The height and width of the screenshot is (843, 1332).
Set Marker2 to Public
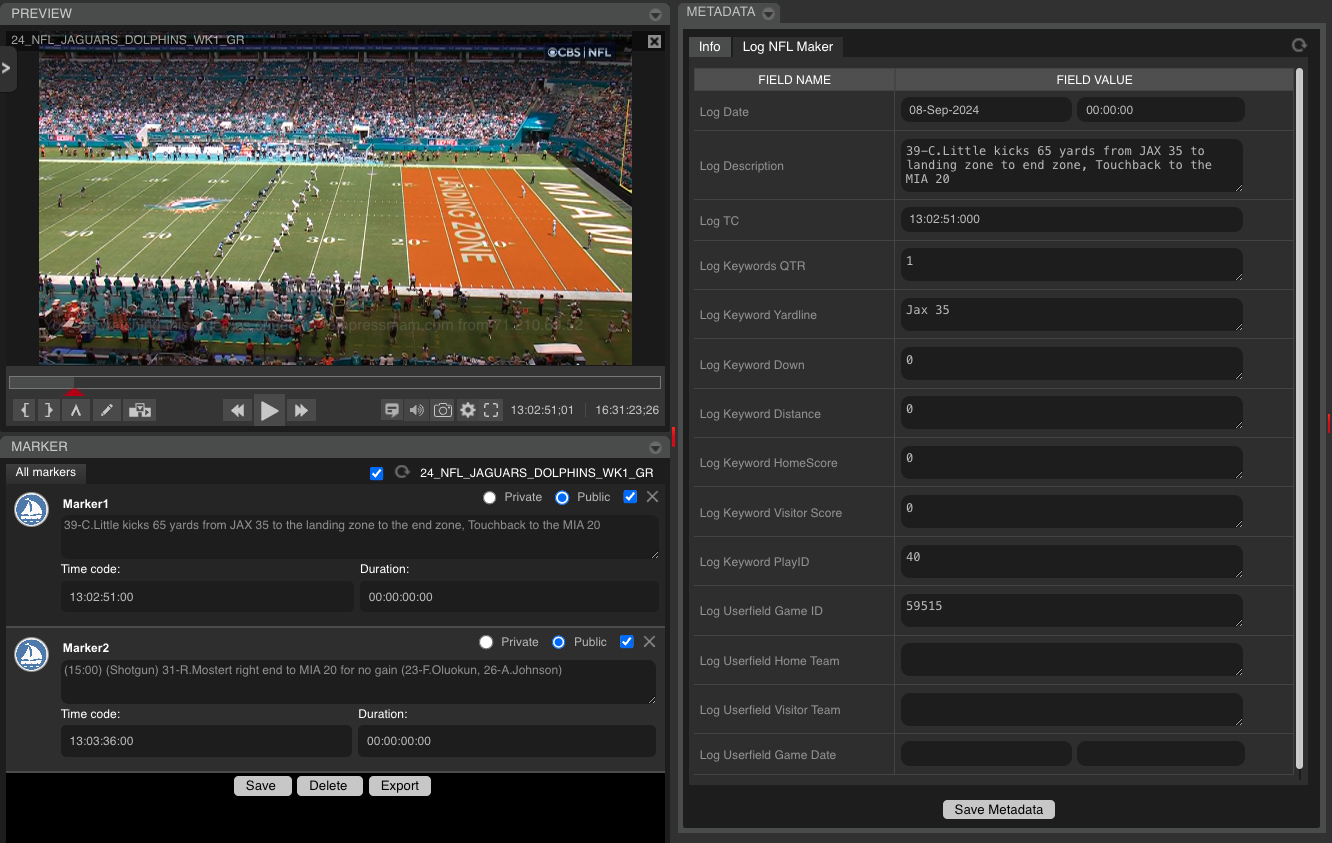(x=559, y=642)
